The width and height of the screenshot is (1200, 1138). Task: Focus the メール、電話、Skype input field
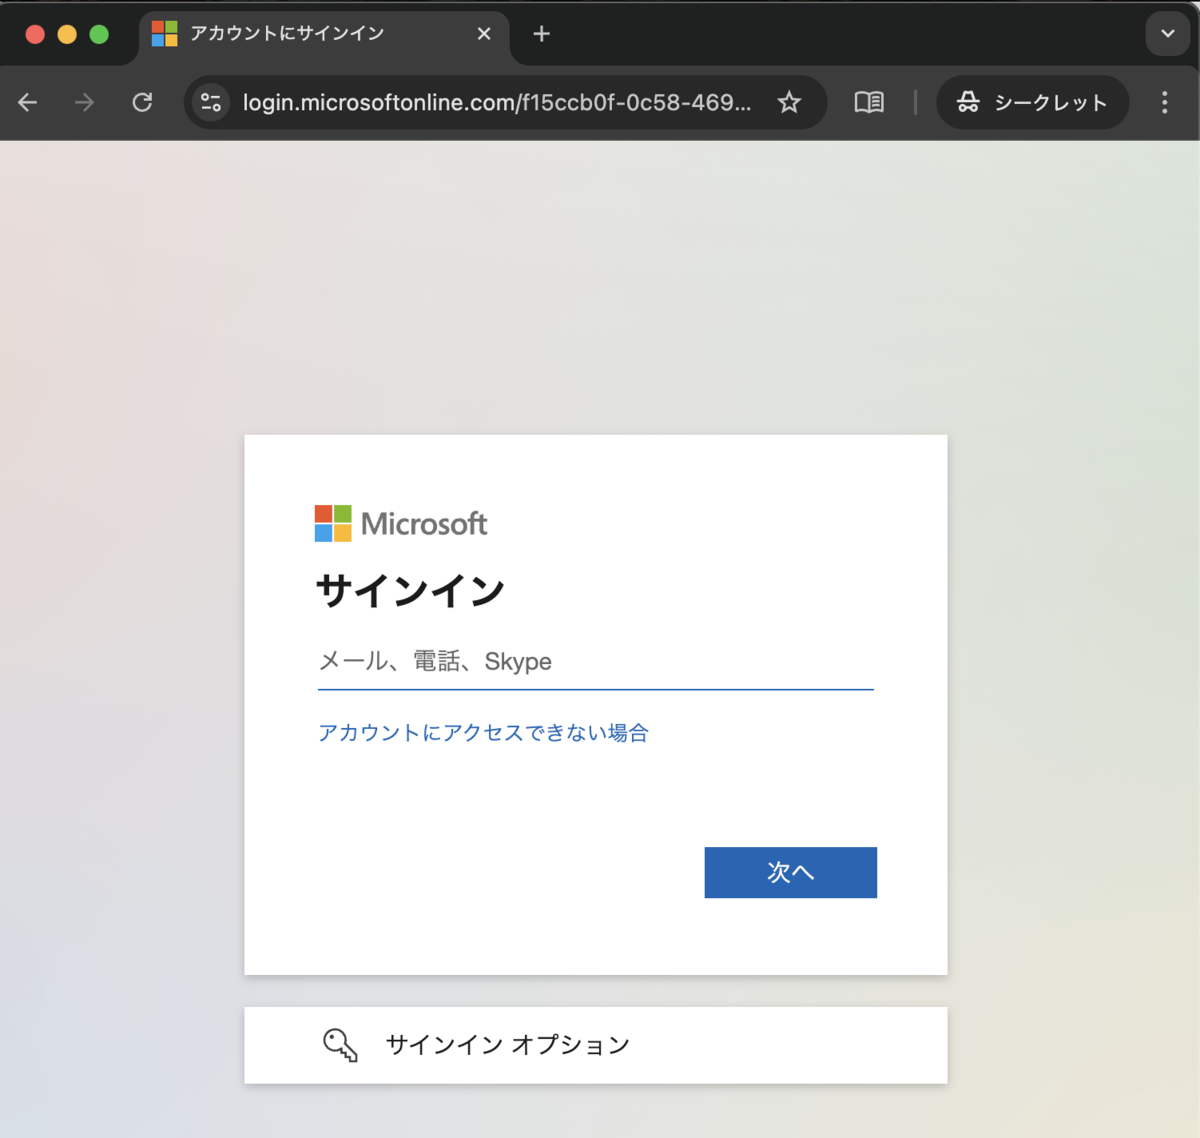596,662
